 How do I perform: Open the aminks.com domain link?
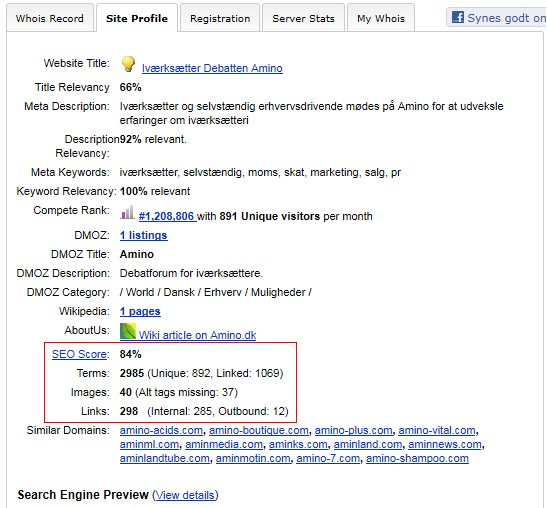(x=298, y=444)
